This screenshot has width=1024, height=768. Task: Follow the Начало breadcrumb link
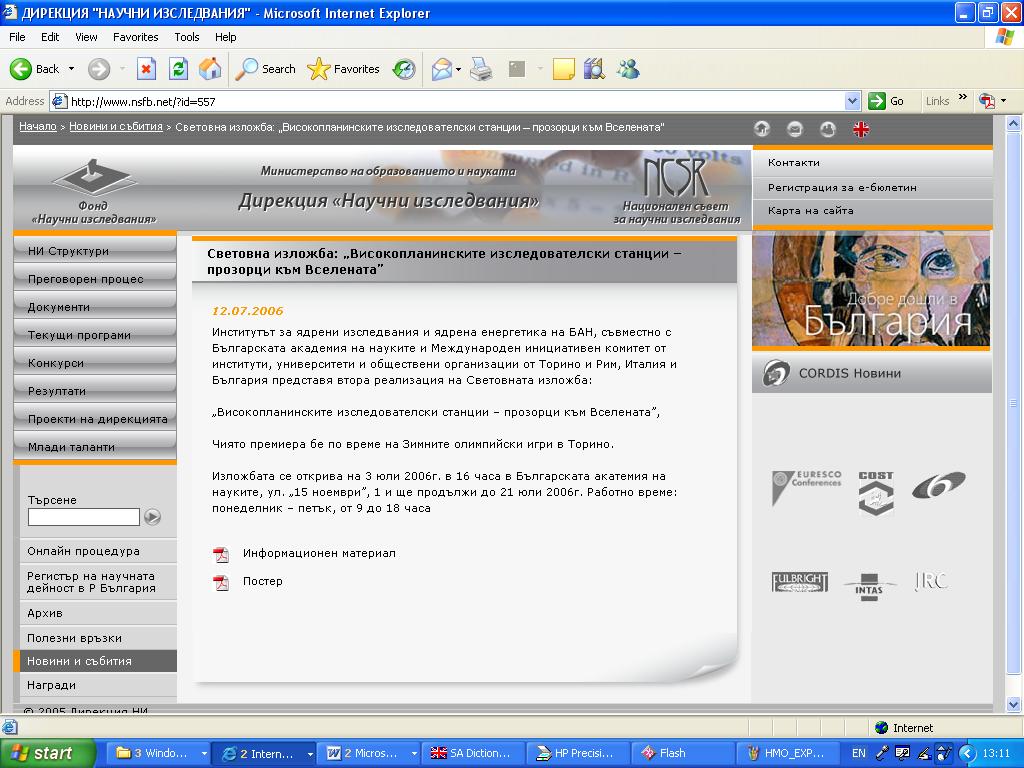pyautogui.click(x=38, y=127)
